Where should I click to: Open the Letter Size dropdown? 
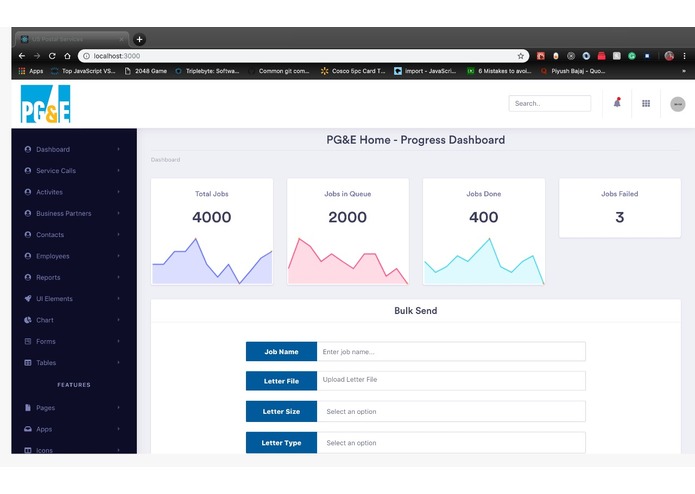pos(451,412)
